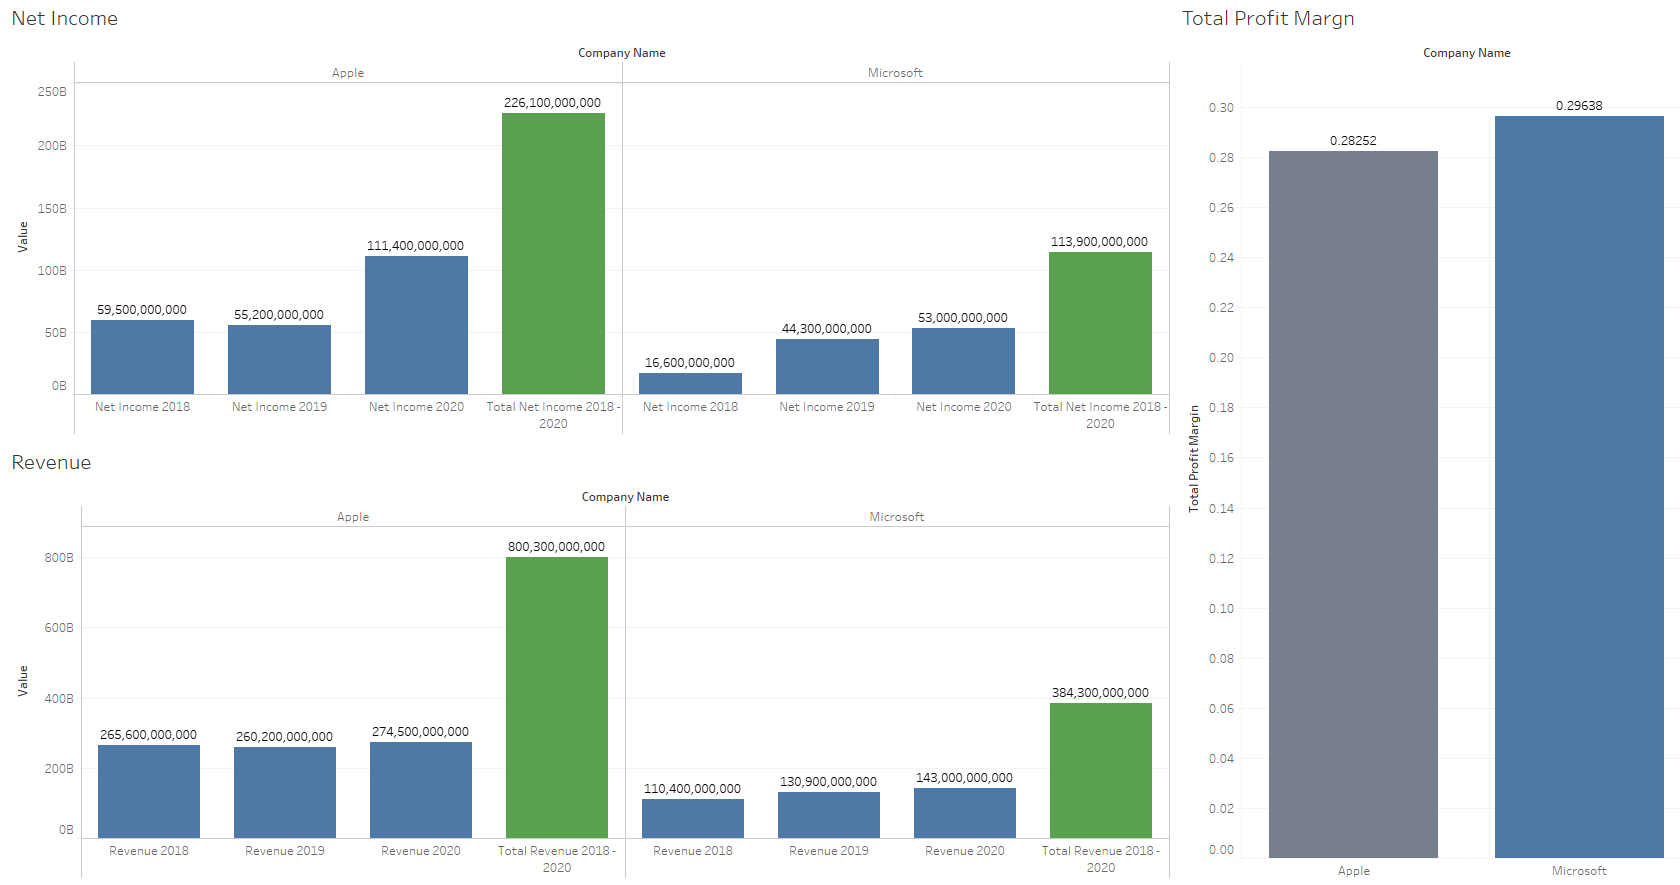Click the 260,200,000,000 value label
This screenshot has width=1680, height=885.
(x=284, y=736)
